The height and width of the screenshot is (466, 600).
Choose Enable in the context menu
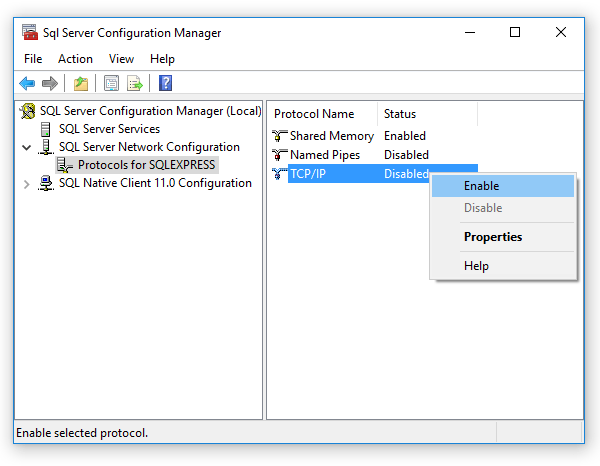click(x=503, y=186)
